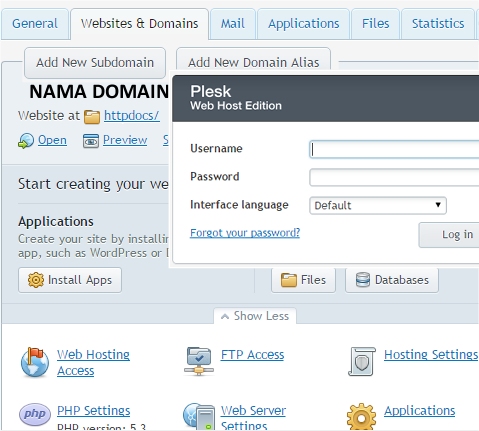Open the httpdocs/ folder link

[x=132, y=116]
